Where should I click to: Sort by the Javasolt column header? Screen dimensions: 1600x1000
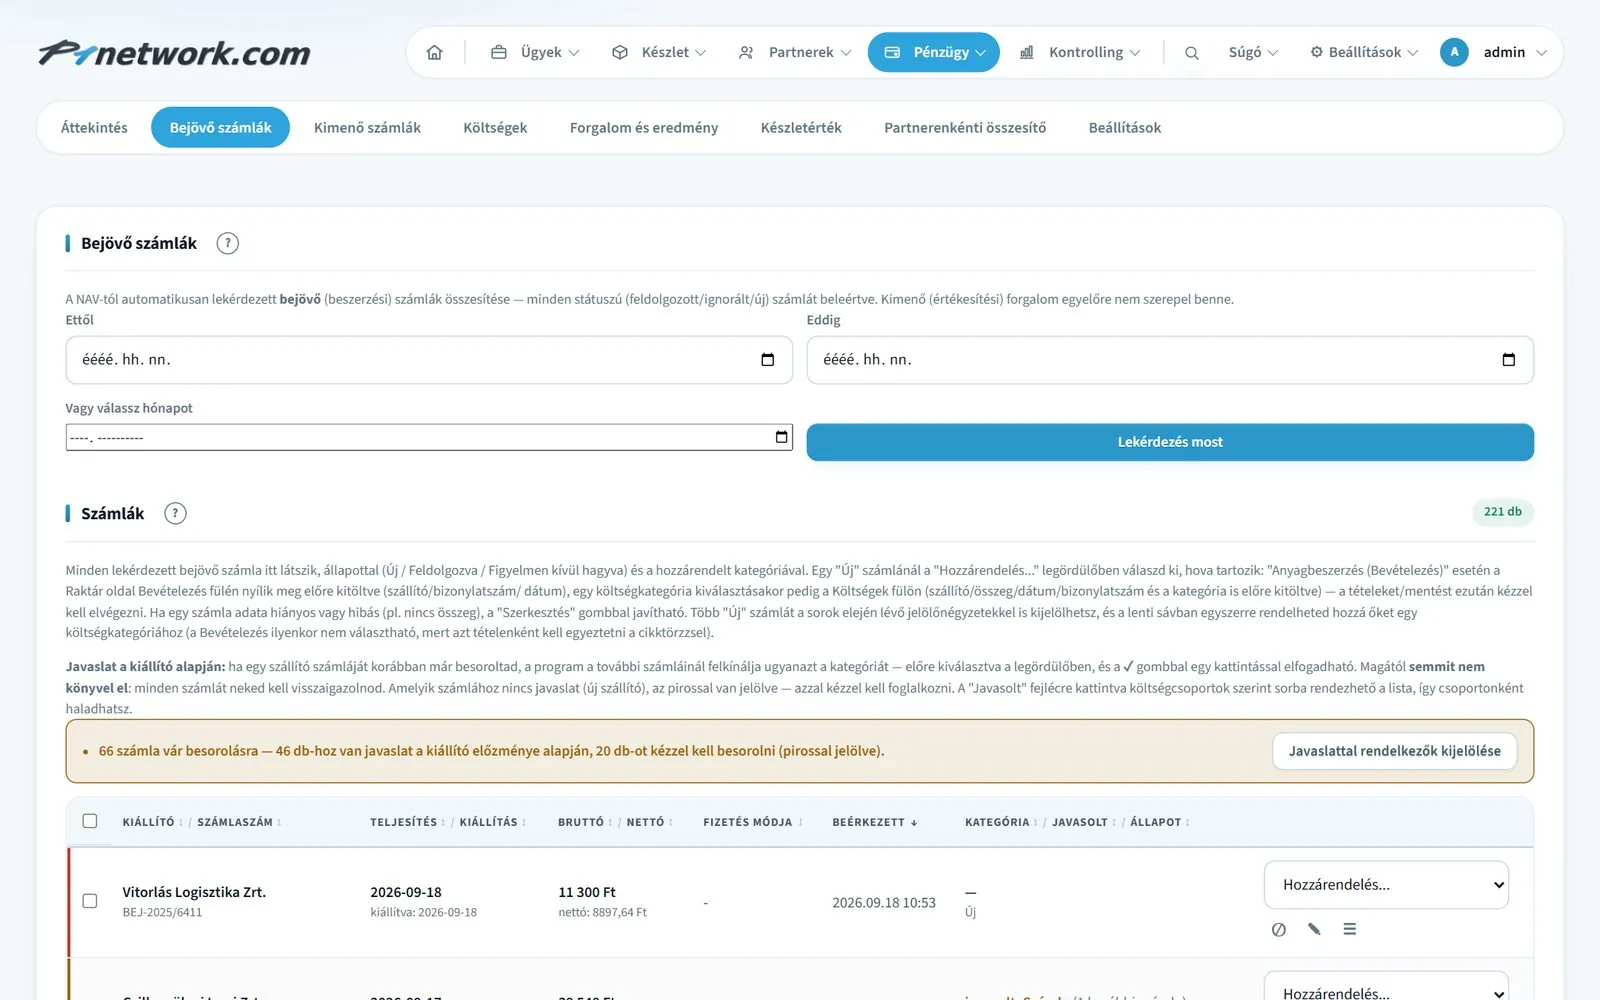1084,822
